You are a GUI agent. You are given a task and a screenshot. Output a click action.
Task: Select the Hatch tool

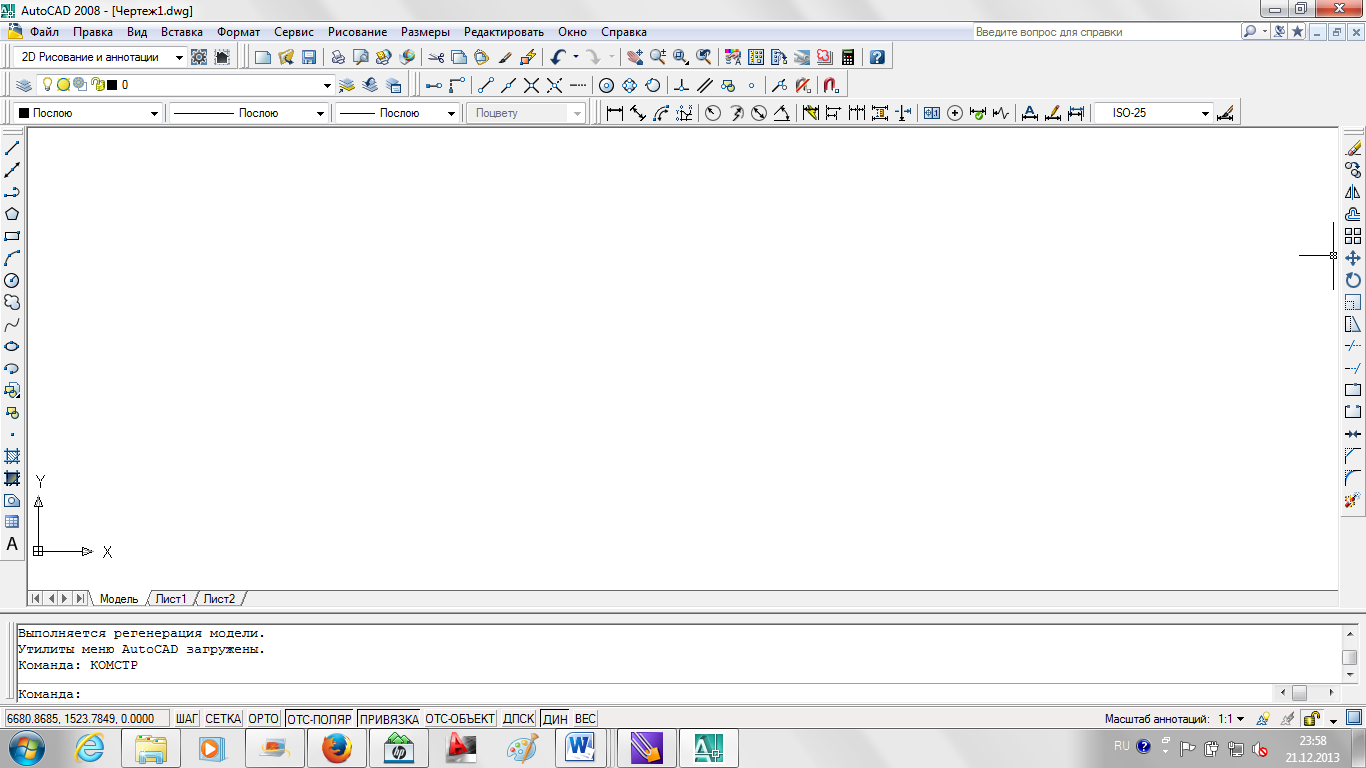click(x=12, y=456)
